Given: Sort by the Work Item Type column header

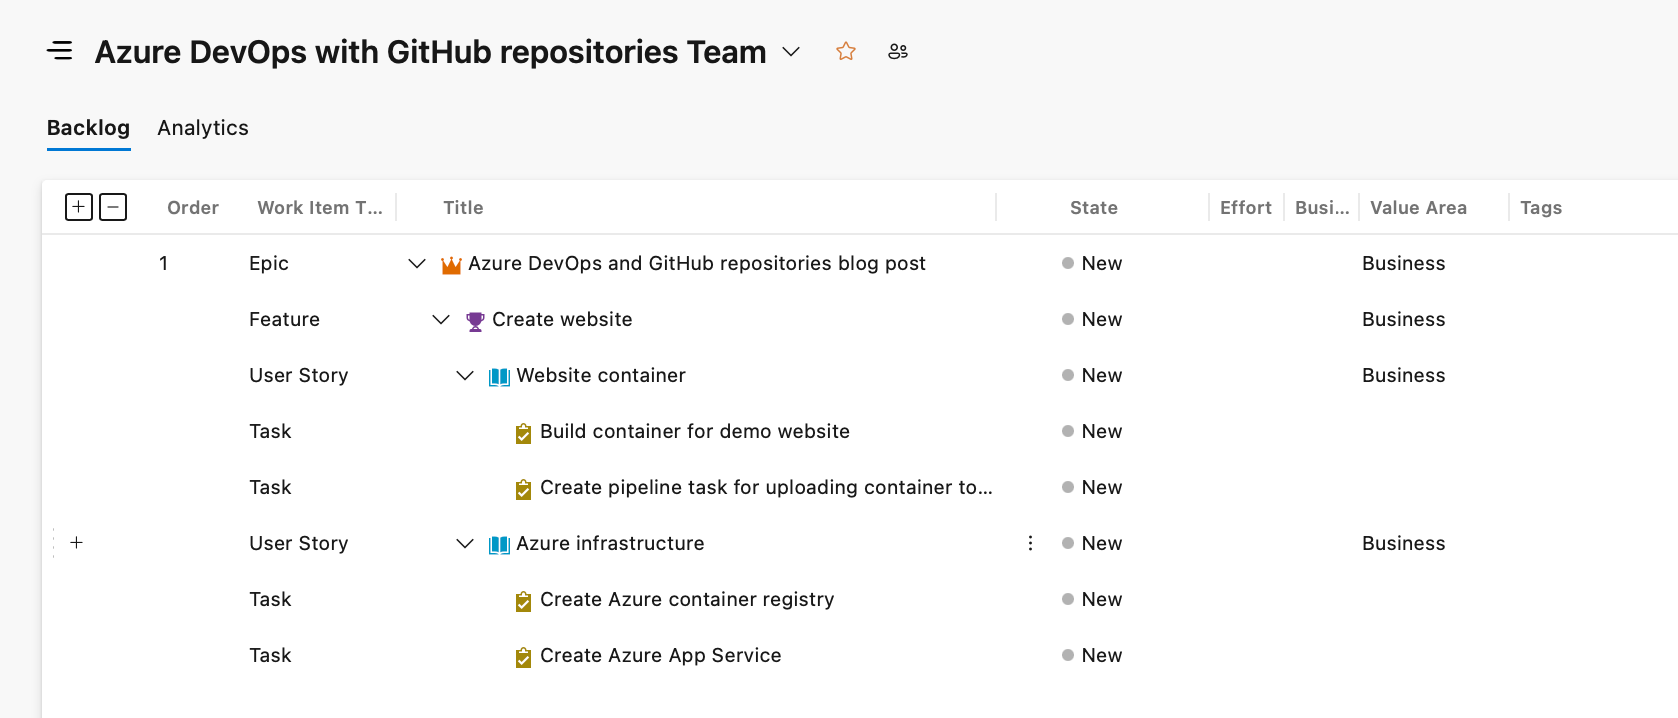Looking at the screenshot, I should coord(320,207).
